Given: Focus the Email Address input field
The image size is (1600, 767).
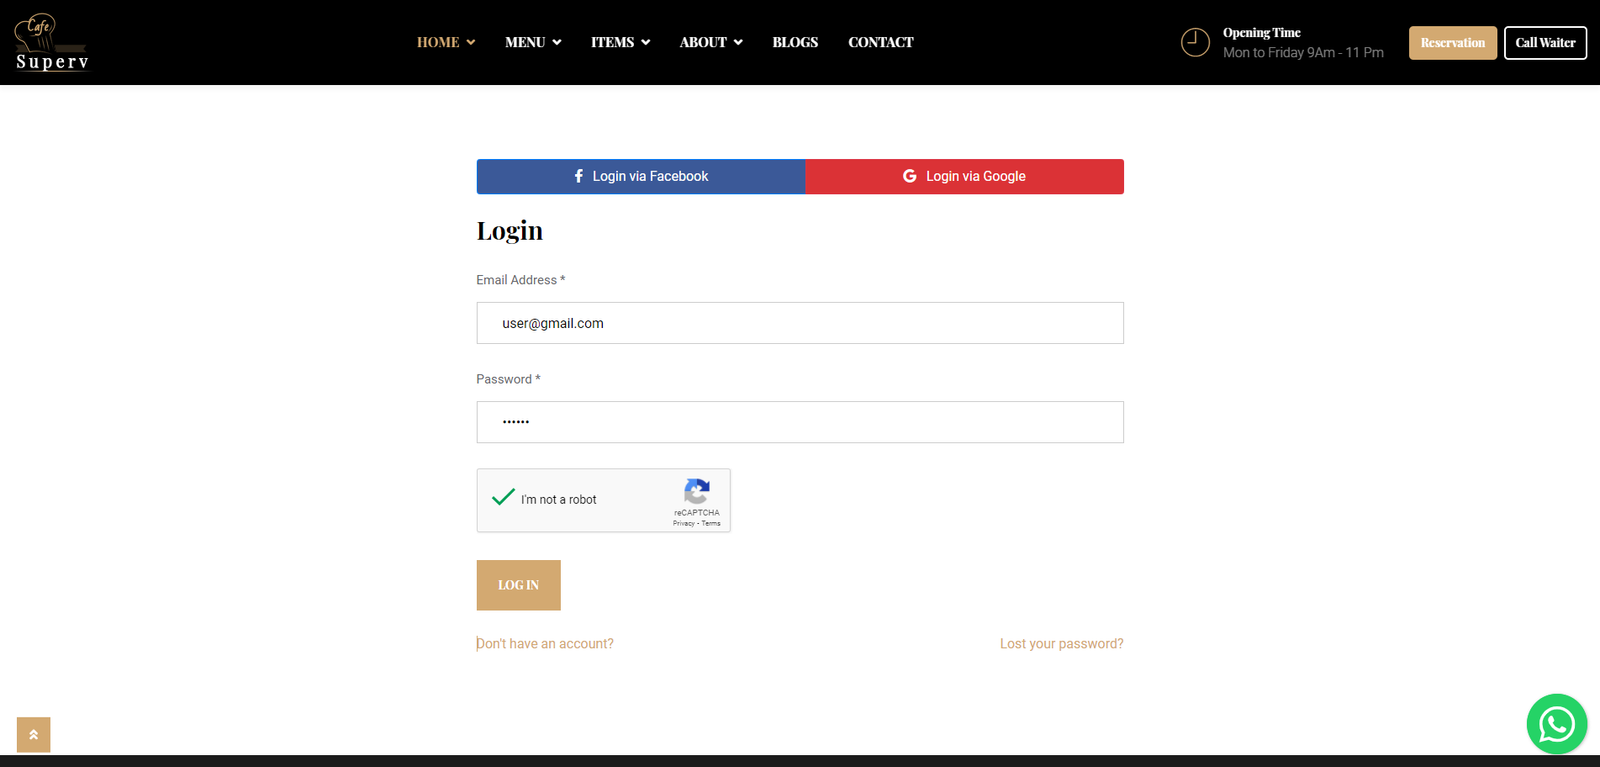Looking at the screenshot, I should pos(800,323).
